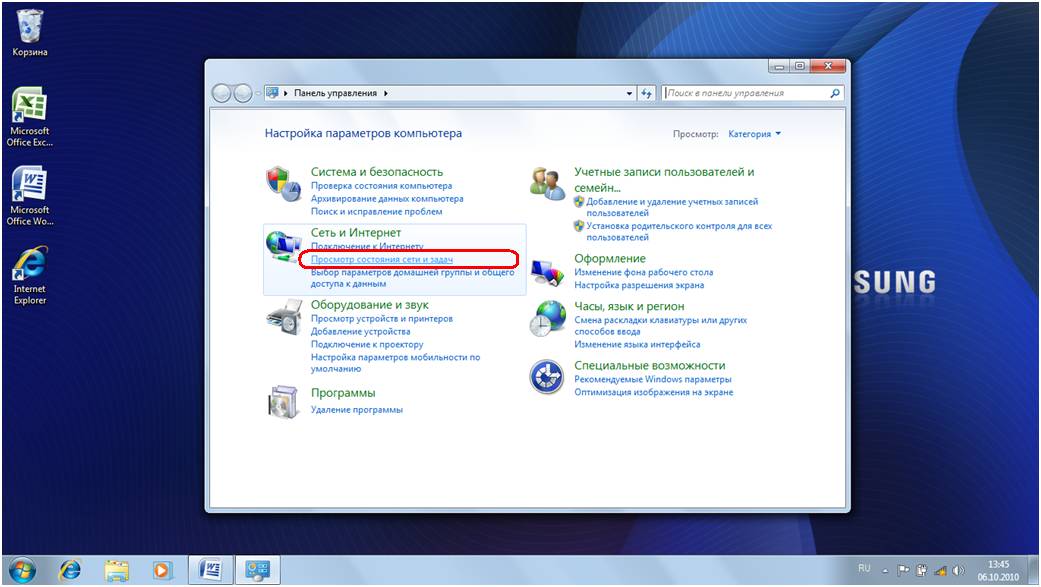This screenshot has width=1041, height=587.
Task: Click the Панель управления breadcrumb
Action: coord(335,94)
